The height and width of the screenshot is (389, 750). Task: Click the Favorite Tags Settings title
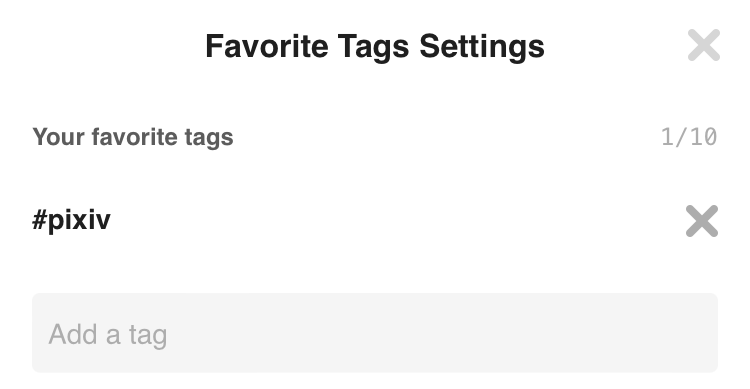tap(375, 47)
